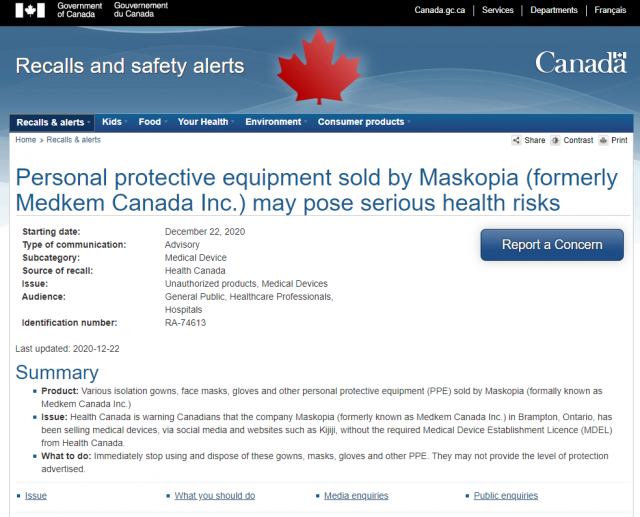The image size is (640, 517).
Task: Jump to What you should do
Action: (215, 496)
